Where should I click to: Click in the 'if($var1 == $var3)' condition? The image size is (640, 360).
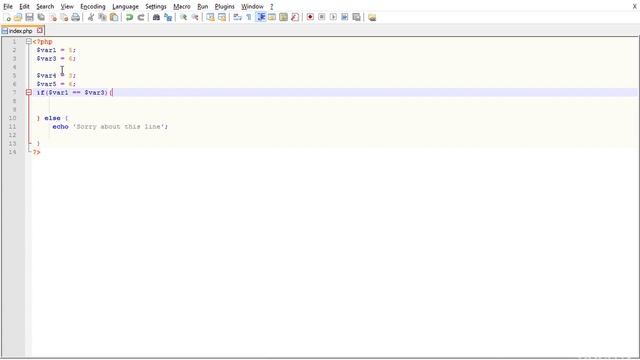click(72, 93)
